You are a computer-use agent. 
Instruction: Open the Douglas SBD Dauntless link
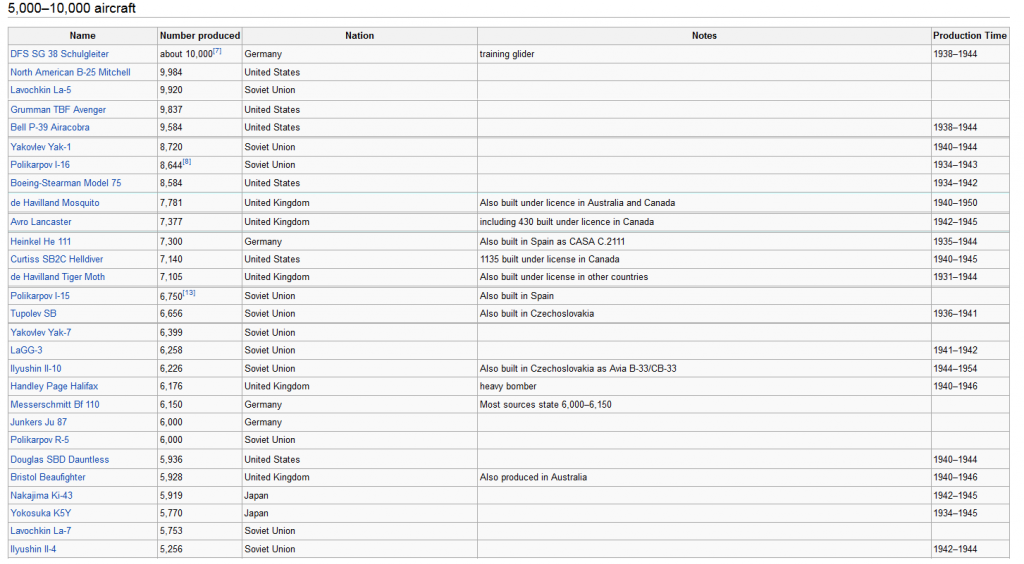point(59,460)
